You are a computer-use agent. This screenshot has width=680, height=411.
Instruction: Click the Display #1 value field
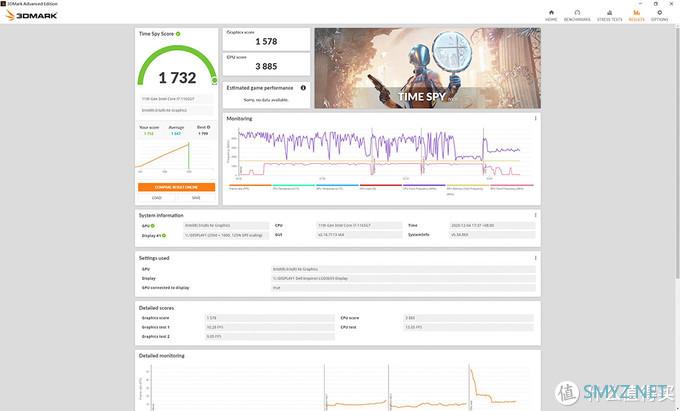(x=226, y=235)
